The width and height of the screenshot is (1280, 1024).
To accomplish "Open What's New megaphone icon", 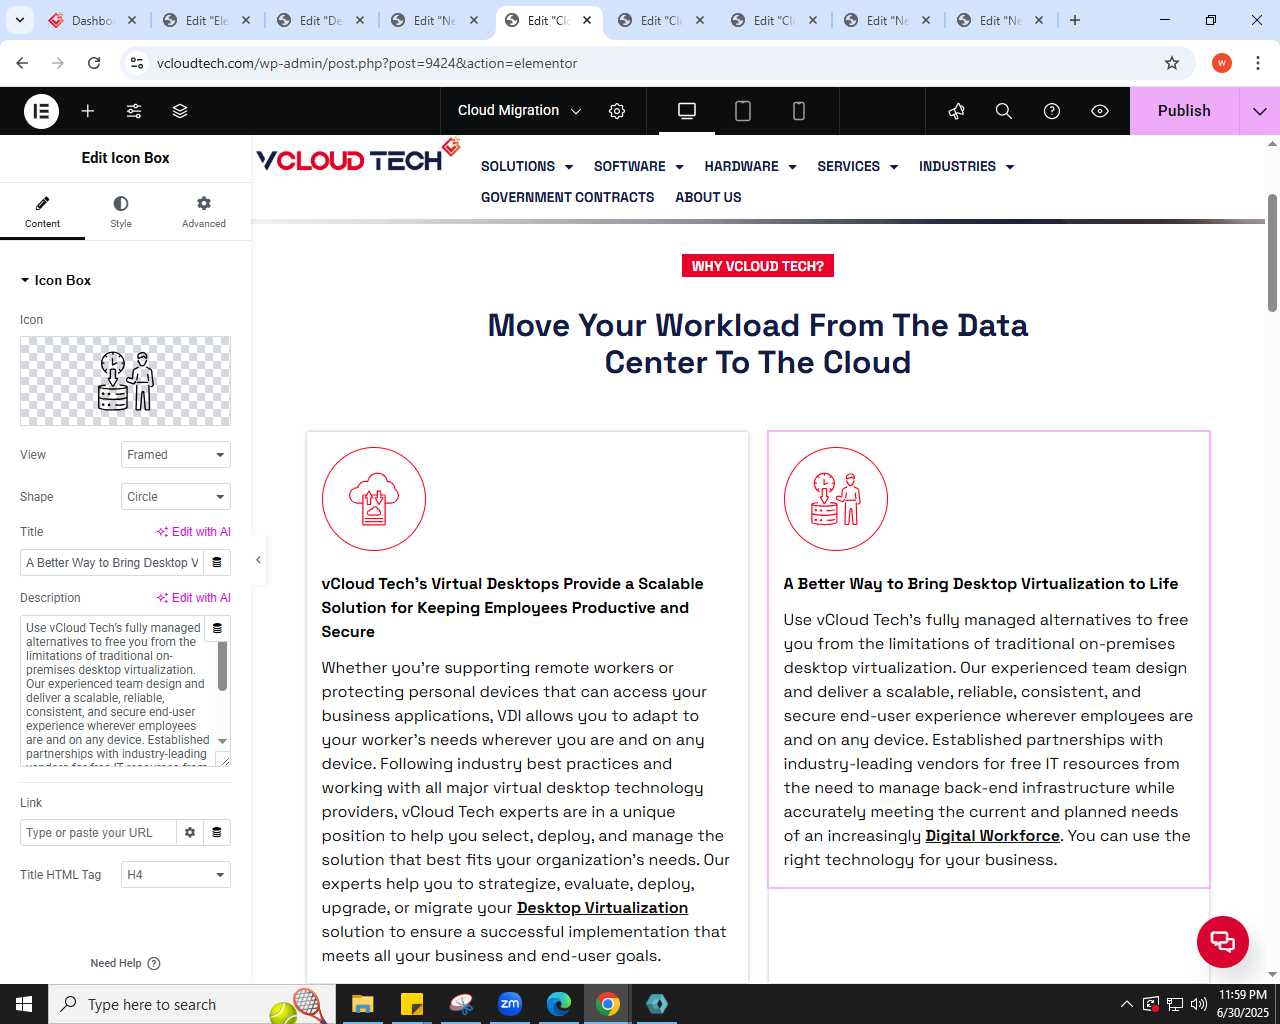I will pos(957,111).
